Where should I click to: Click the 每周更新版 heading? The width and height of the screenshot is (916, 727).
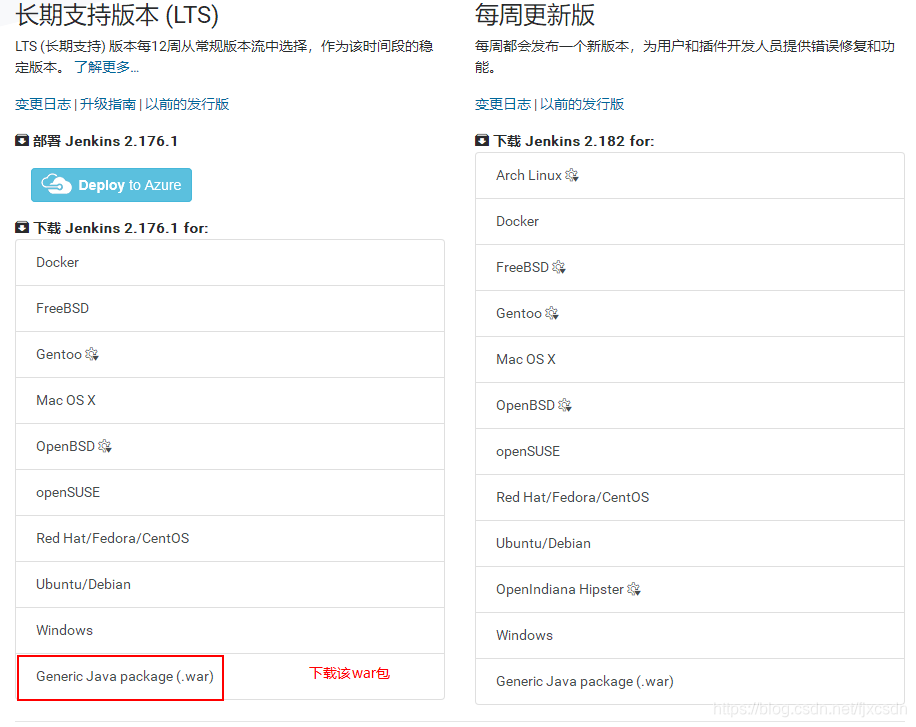(535, 15)
